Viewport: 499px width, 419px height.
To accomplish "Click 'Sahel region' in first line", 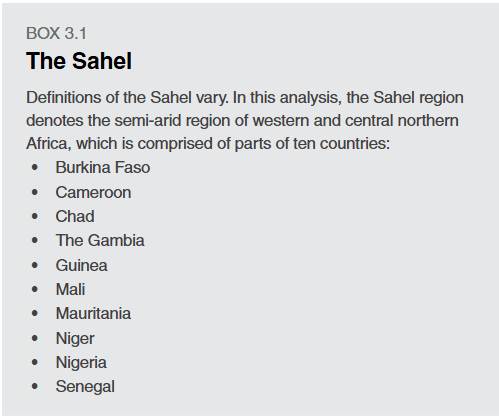I will (x=418, y=98).
